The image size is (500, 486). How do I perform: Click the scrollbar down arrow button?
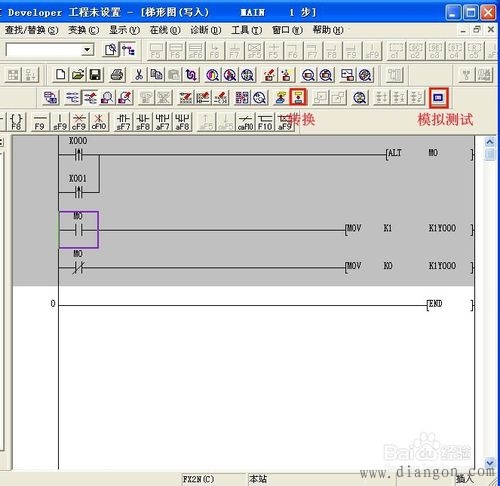pyautogui.click(x=490, y=463)
